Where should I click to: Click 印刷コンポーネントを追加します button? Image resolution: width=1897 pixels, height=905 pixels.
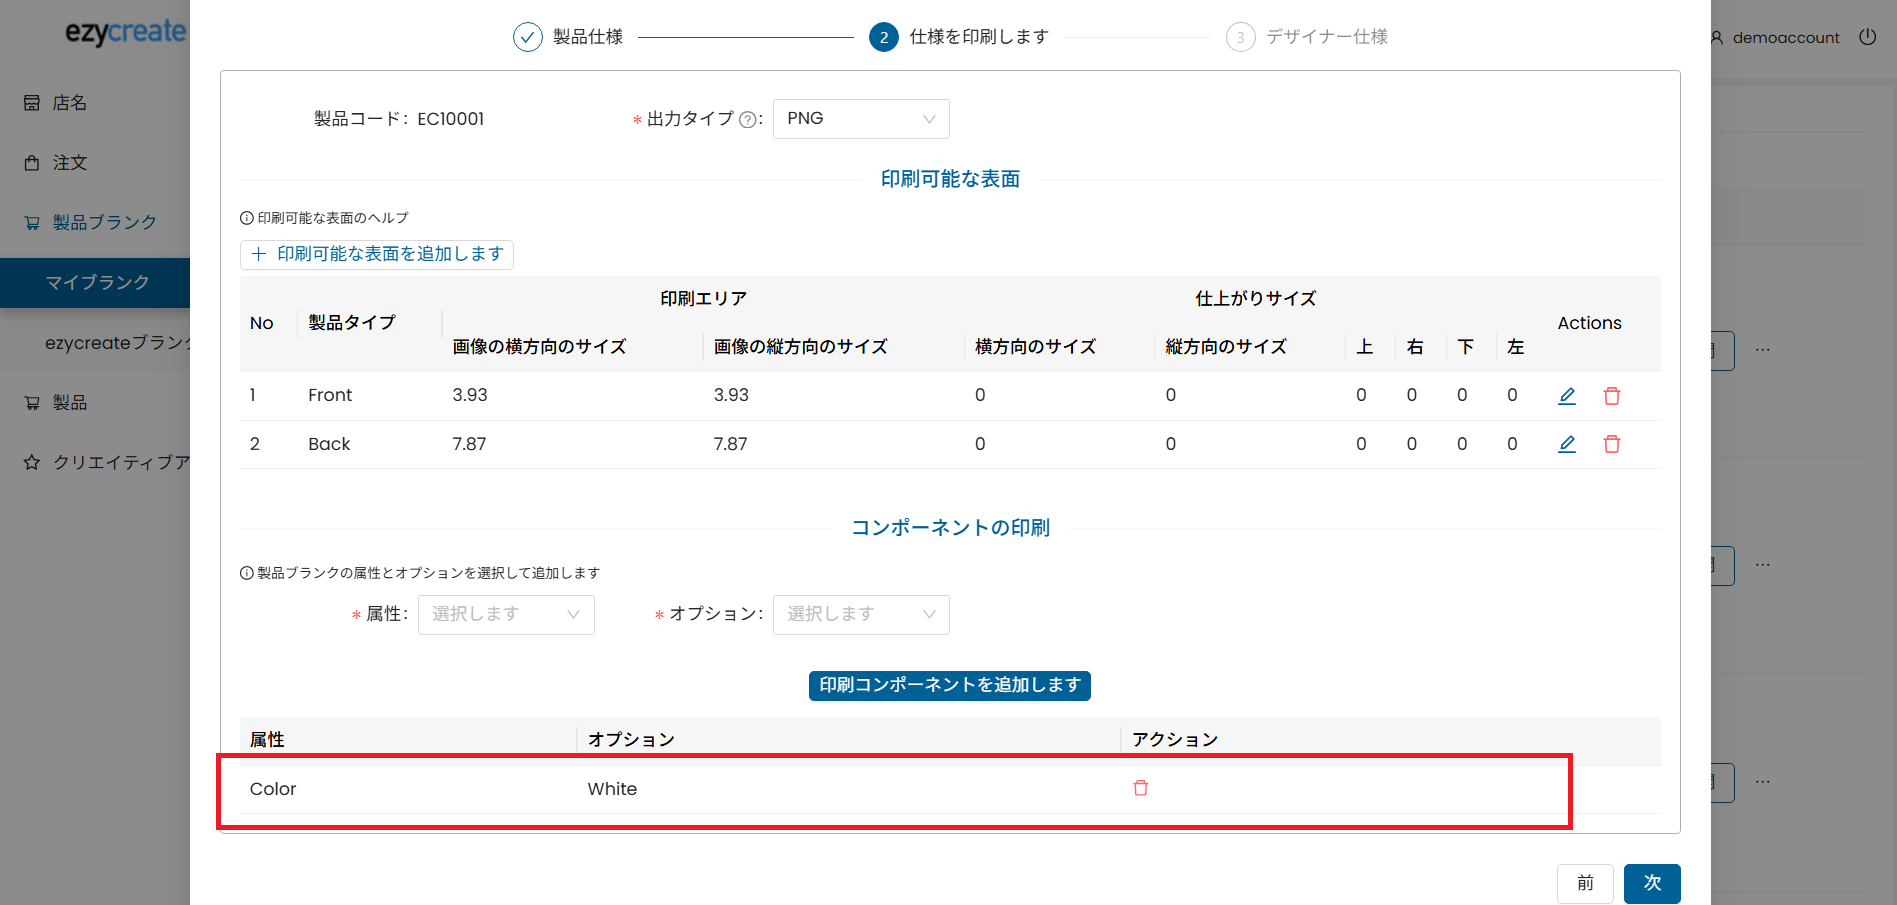(x=949, y=685)
